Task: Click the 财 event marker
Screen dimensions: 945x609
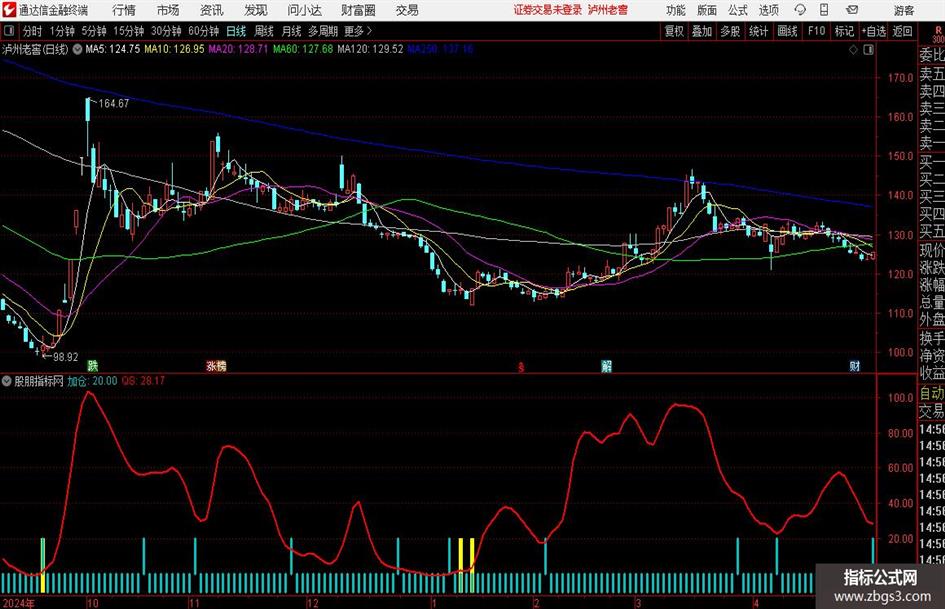Action: click(855, 365)
